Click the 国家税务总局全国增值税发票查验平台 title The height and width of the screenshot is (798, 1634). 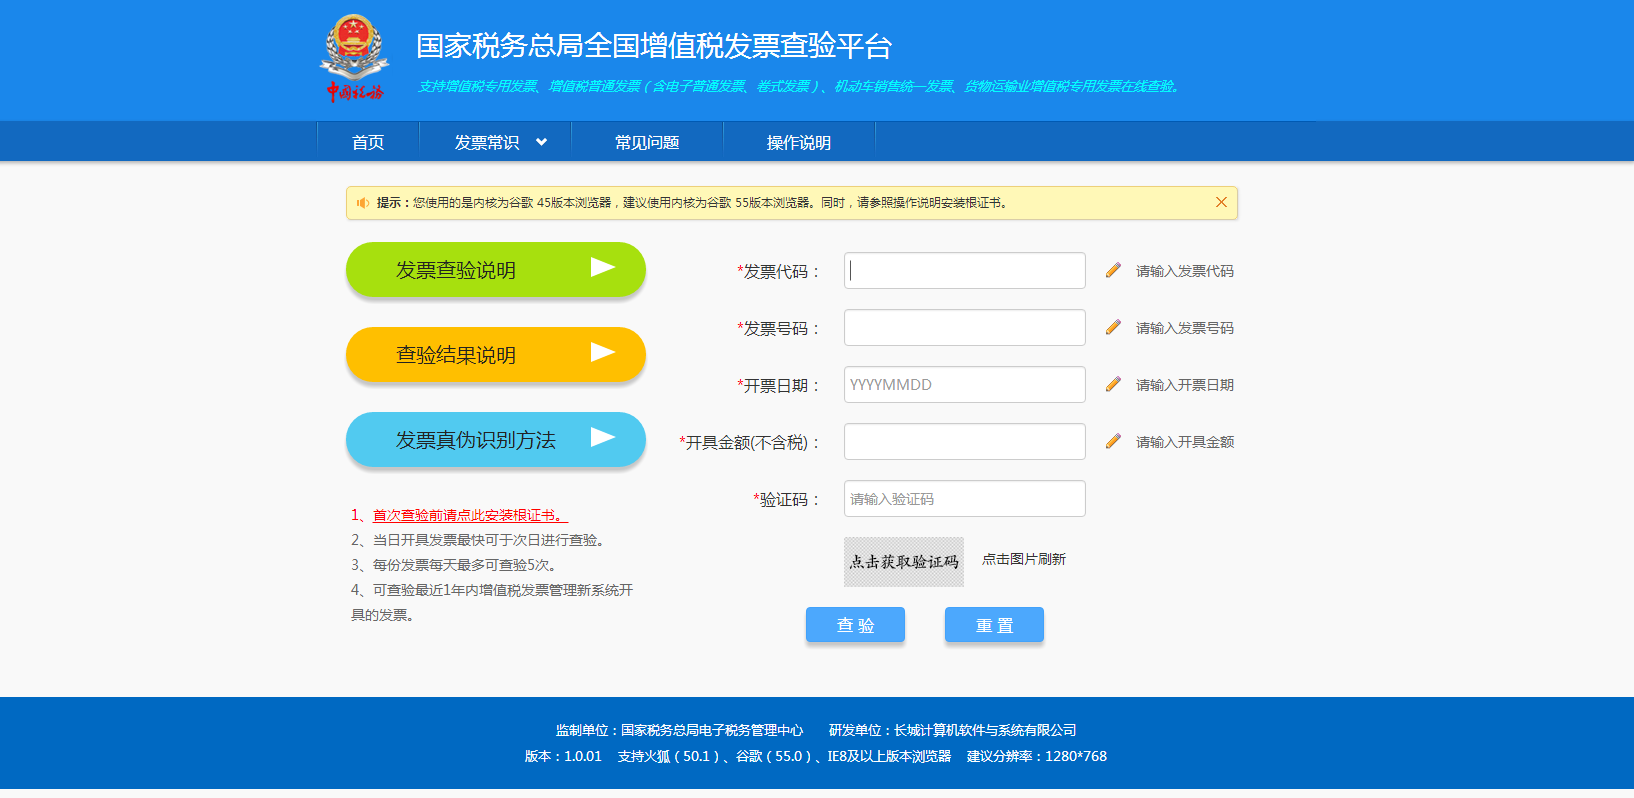(x=654, y=46)
